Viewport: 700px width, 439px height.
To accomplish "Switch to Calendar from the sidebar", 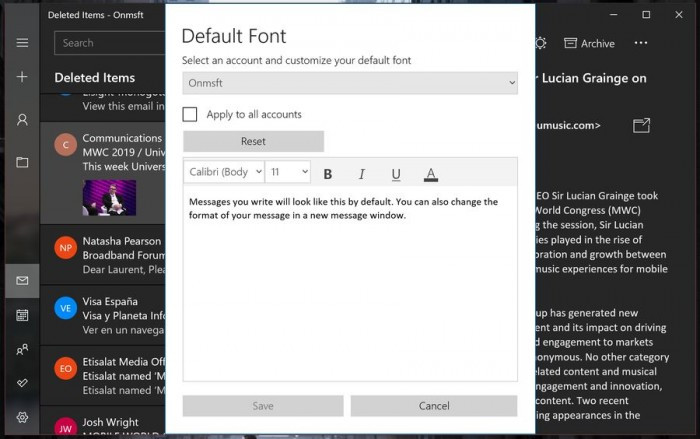I will [x=22, y=315].
